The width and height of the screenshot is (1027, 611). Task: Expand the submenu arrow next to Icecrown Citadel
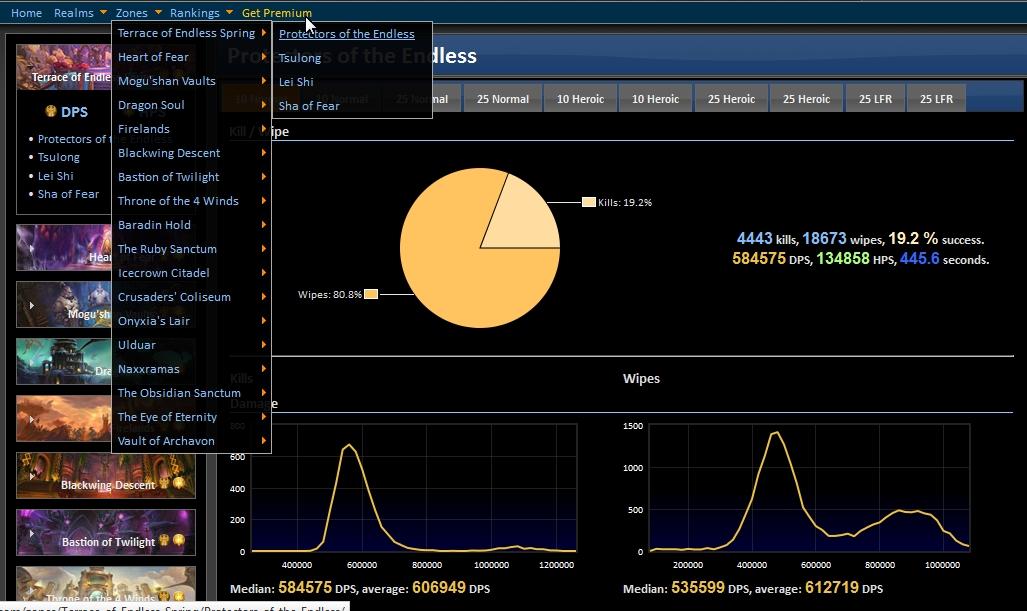(x=263, y=272)
